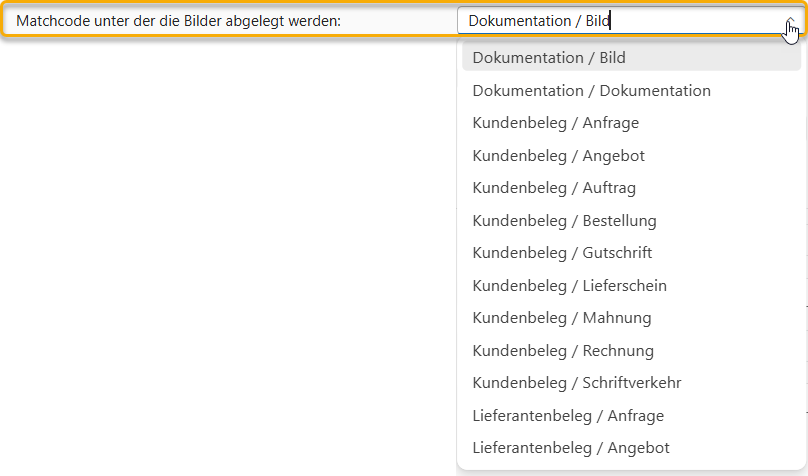The height and width of the screenshot is (476, 808).
Task: Choose "Kundenbeleg / Schriftverkehr" entry
Action: click(x=577, y=383)
